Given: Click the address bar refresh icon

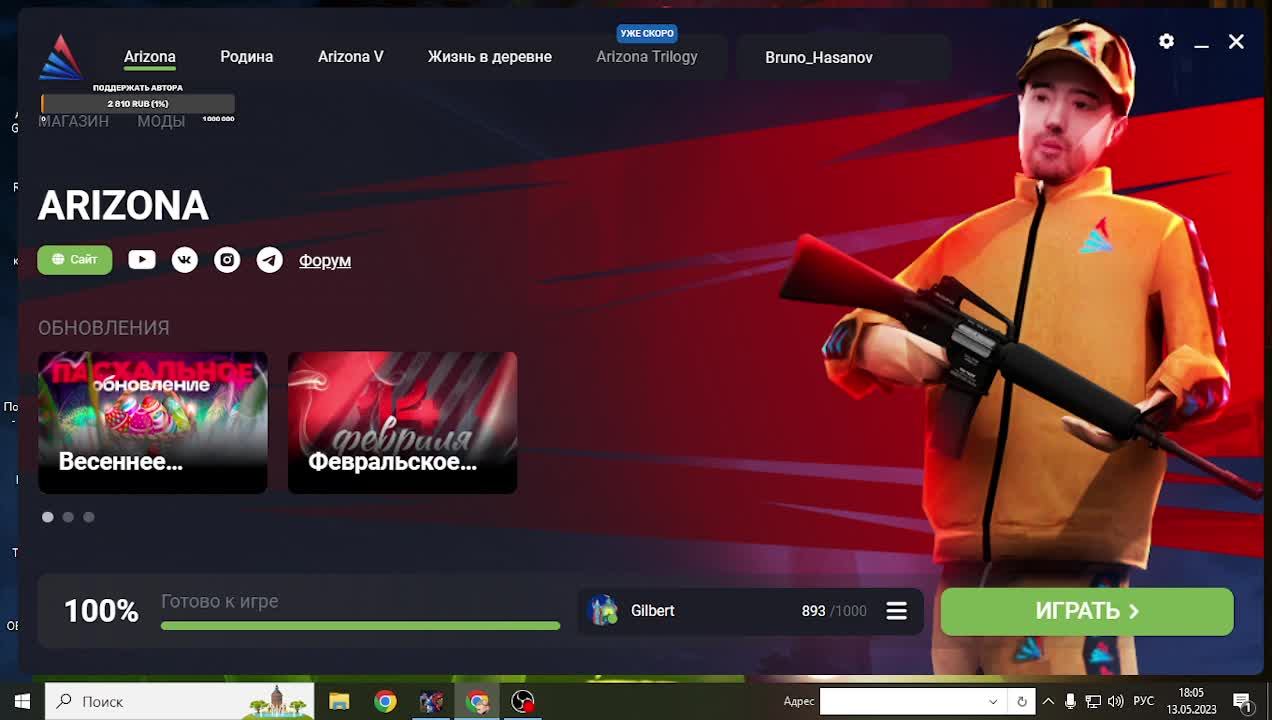Looking at the screenshot, I should pyautogui.click(x=1021, y=701).
